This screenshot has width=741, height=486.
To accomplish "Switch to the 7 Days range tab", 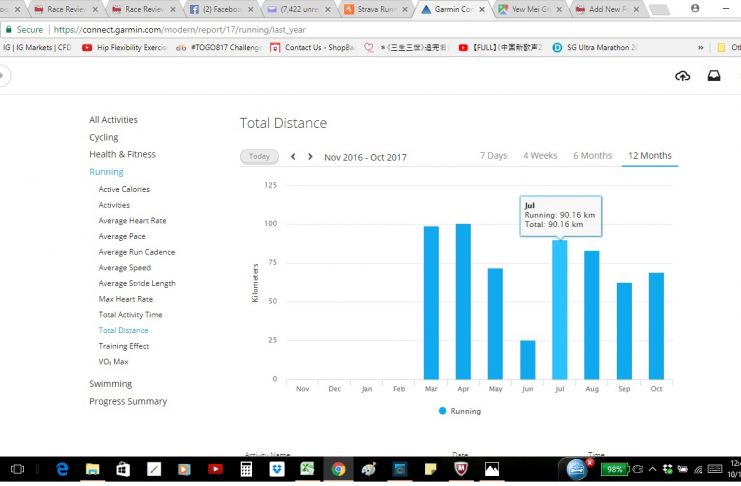I will coord(493,156).
